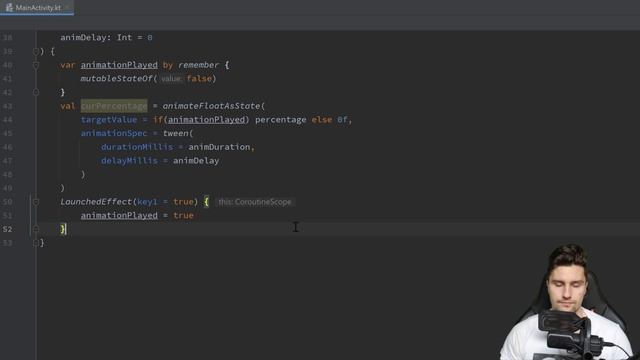This screenshot has width=640, height=360.
Task: Collapse the LaunchedEffect block fold at line 50
Action: [36, 202]
